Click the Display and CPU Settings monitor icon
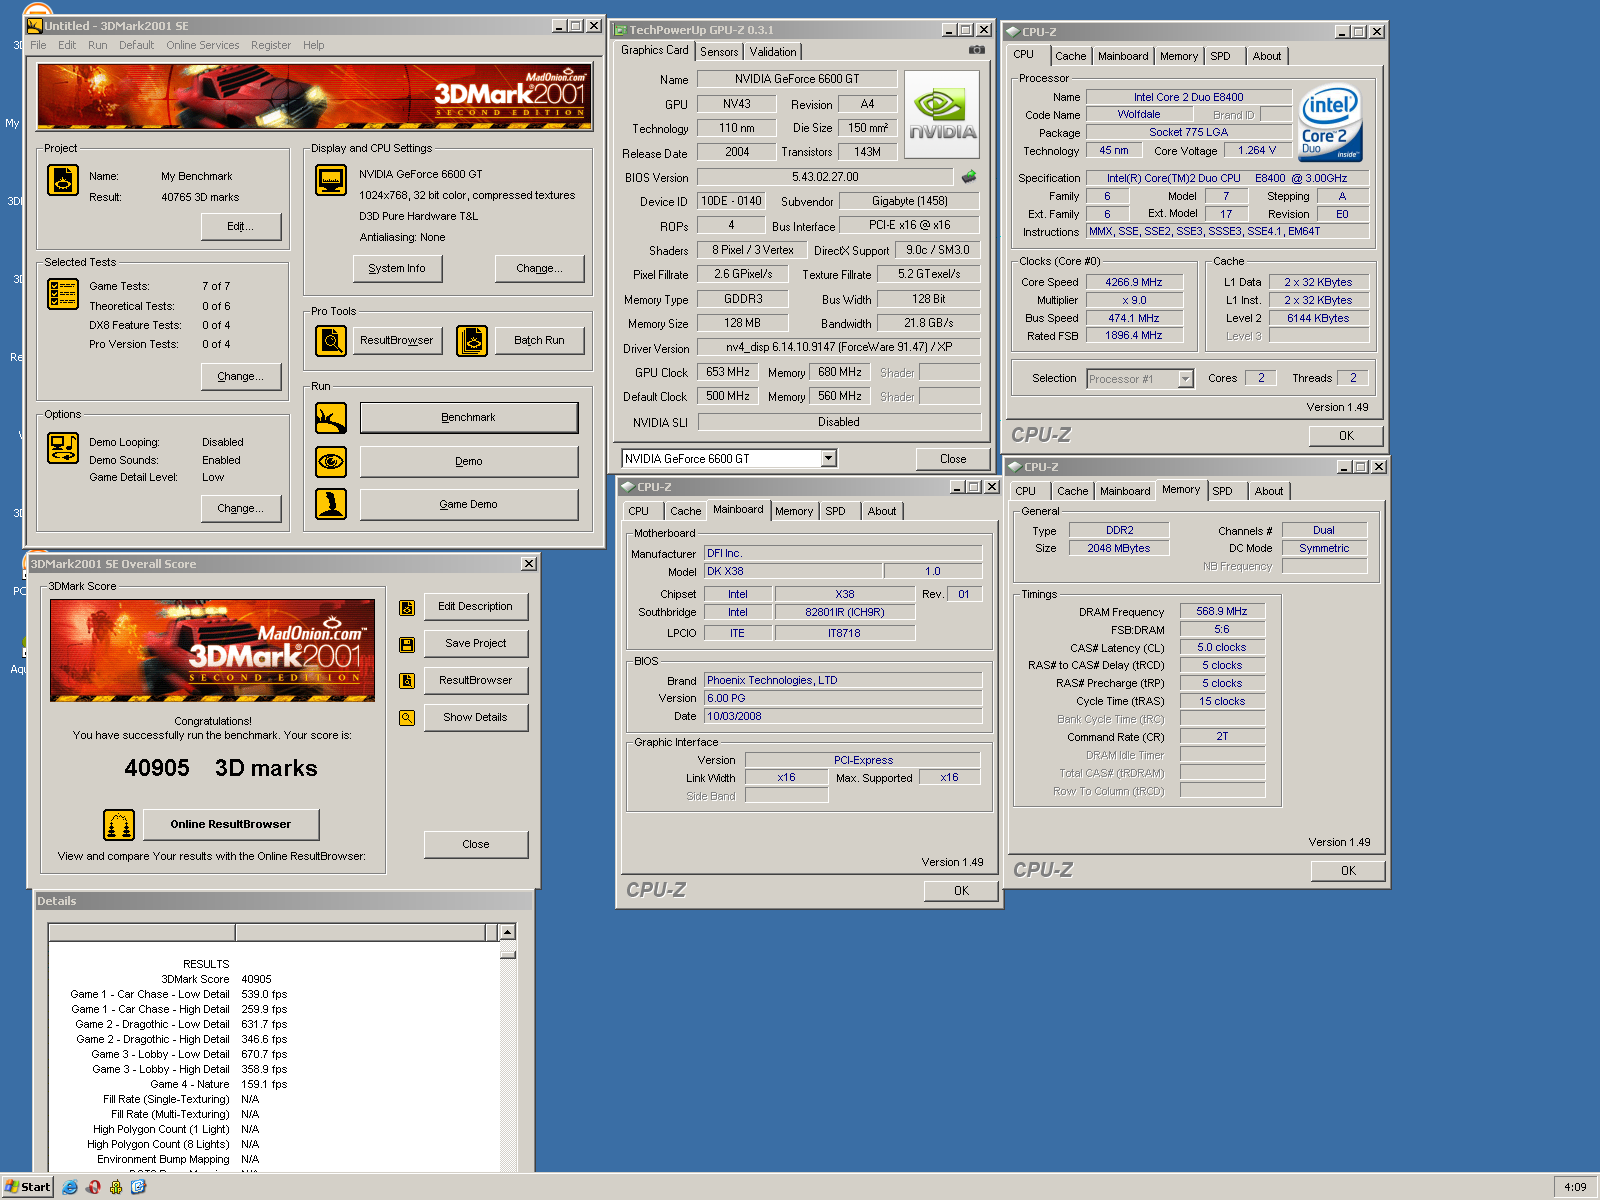Viewport: 1600px width, 1200px height. click(x=331, y=180)
